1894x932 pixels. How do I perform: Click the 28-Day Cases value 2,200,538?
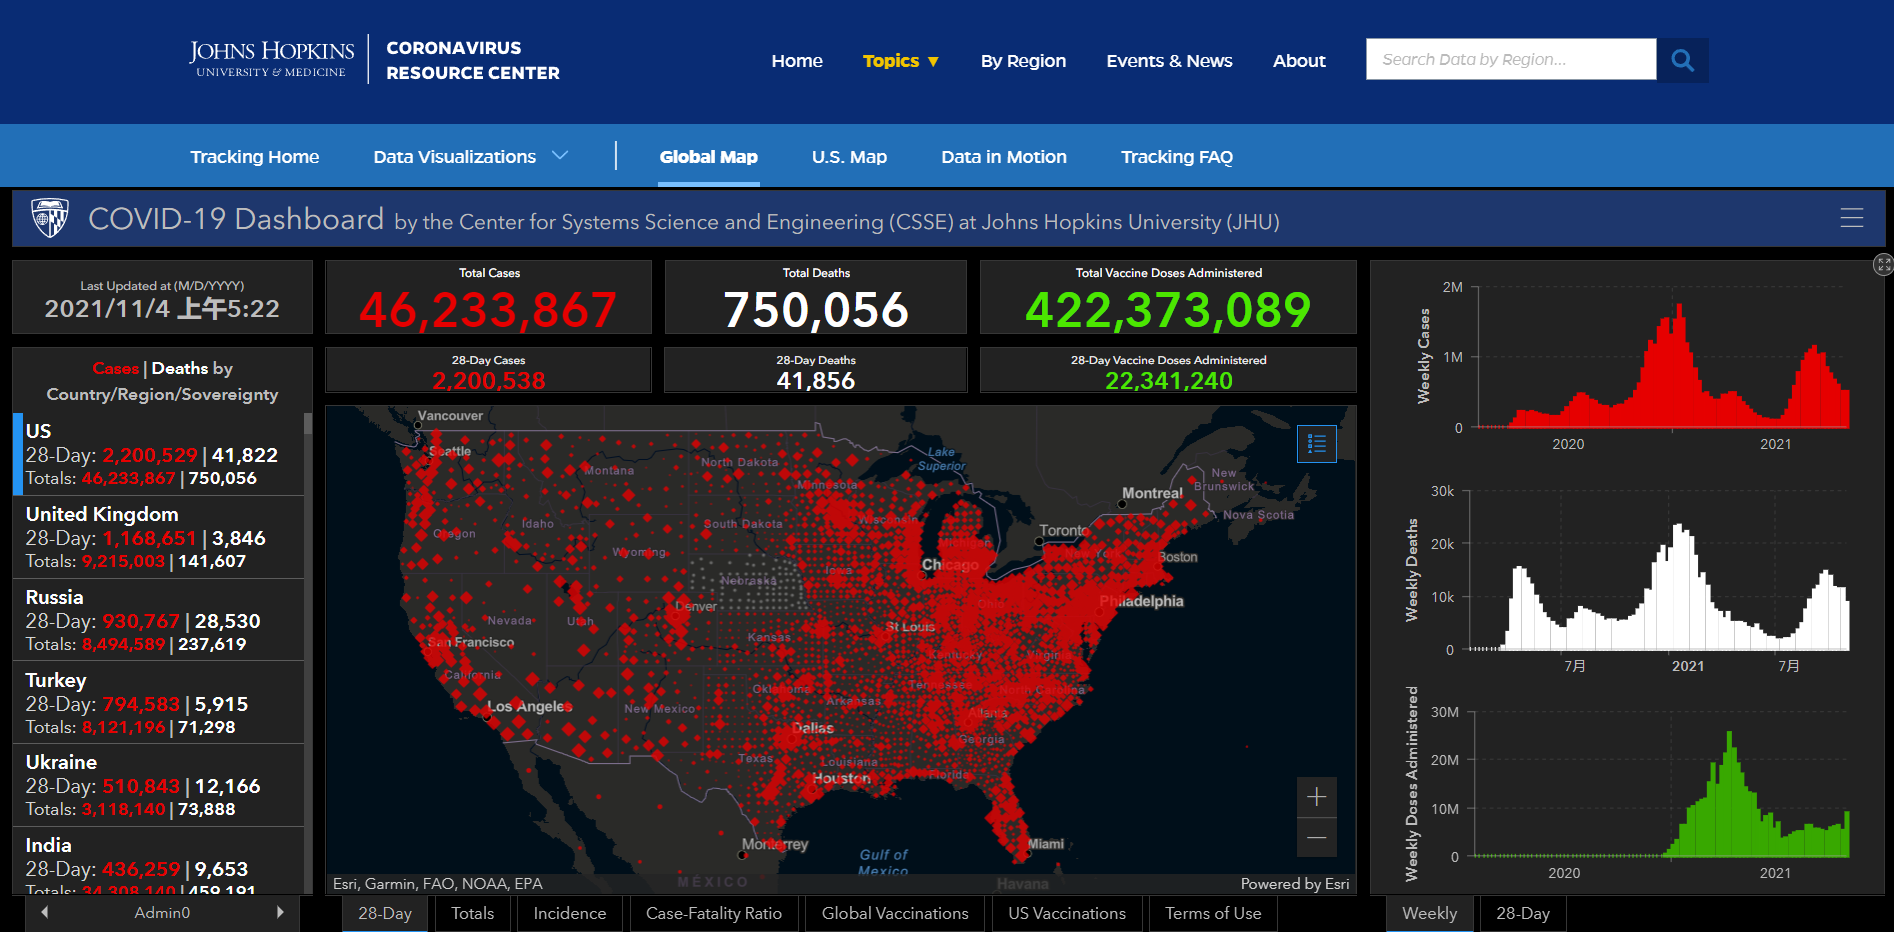click(488, 380)
